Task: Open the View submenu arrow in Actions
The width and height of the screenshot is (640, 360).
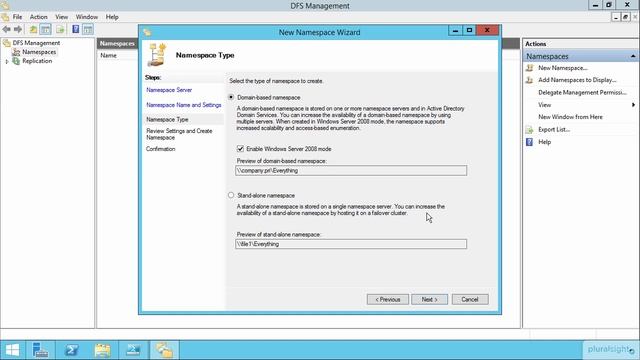Action: (x=633, y=105)
